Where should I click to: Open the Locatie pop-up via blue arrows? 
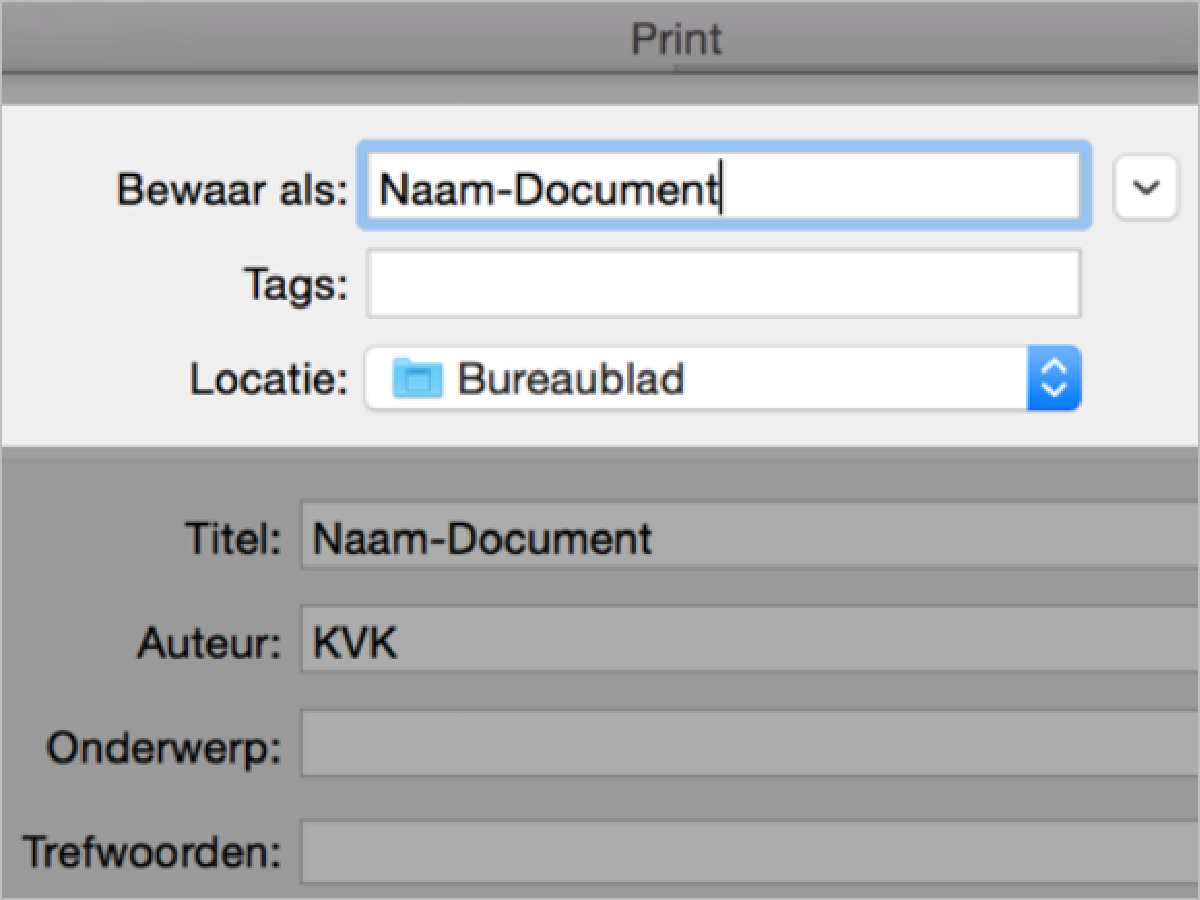click(1054, 379)
